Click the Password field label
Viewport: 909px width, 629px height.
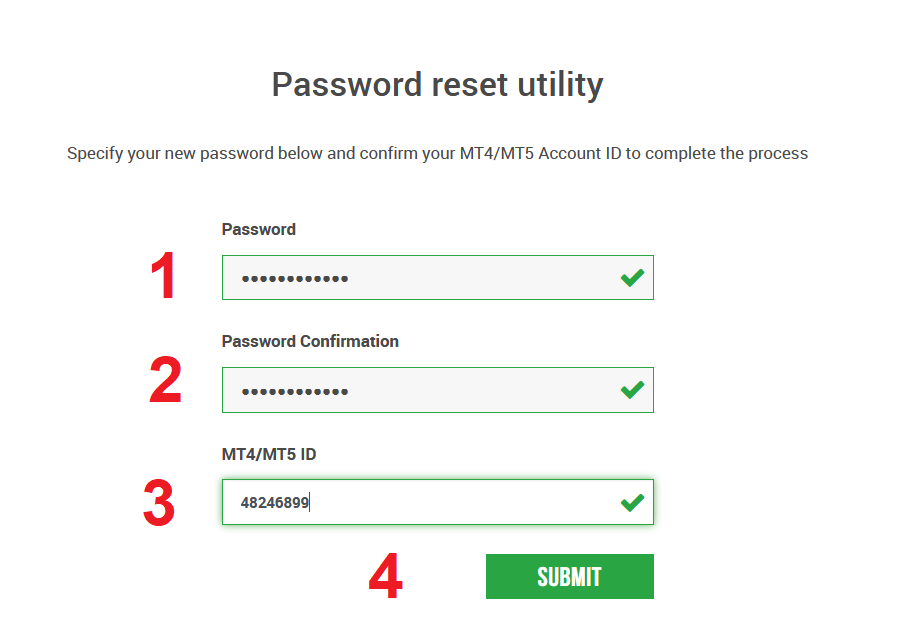click(x=258, y=229)
